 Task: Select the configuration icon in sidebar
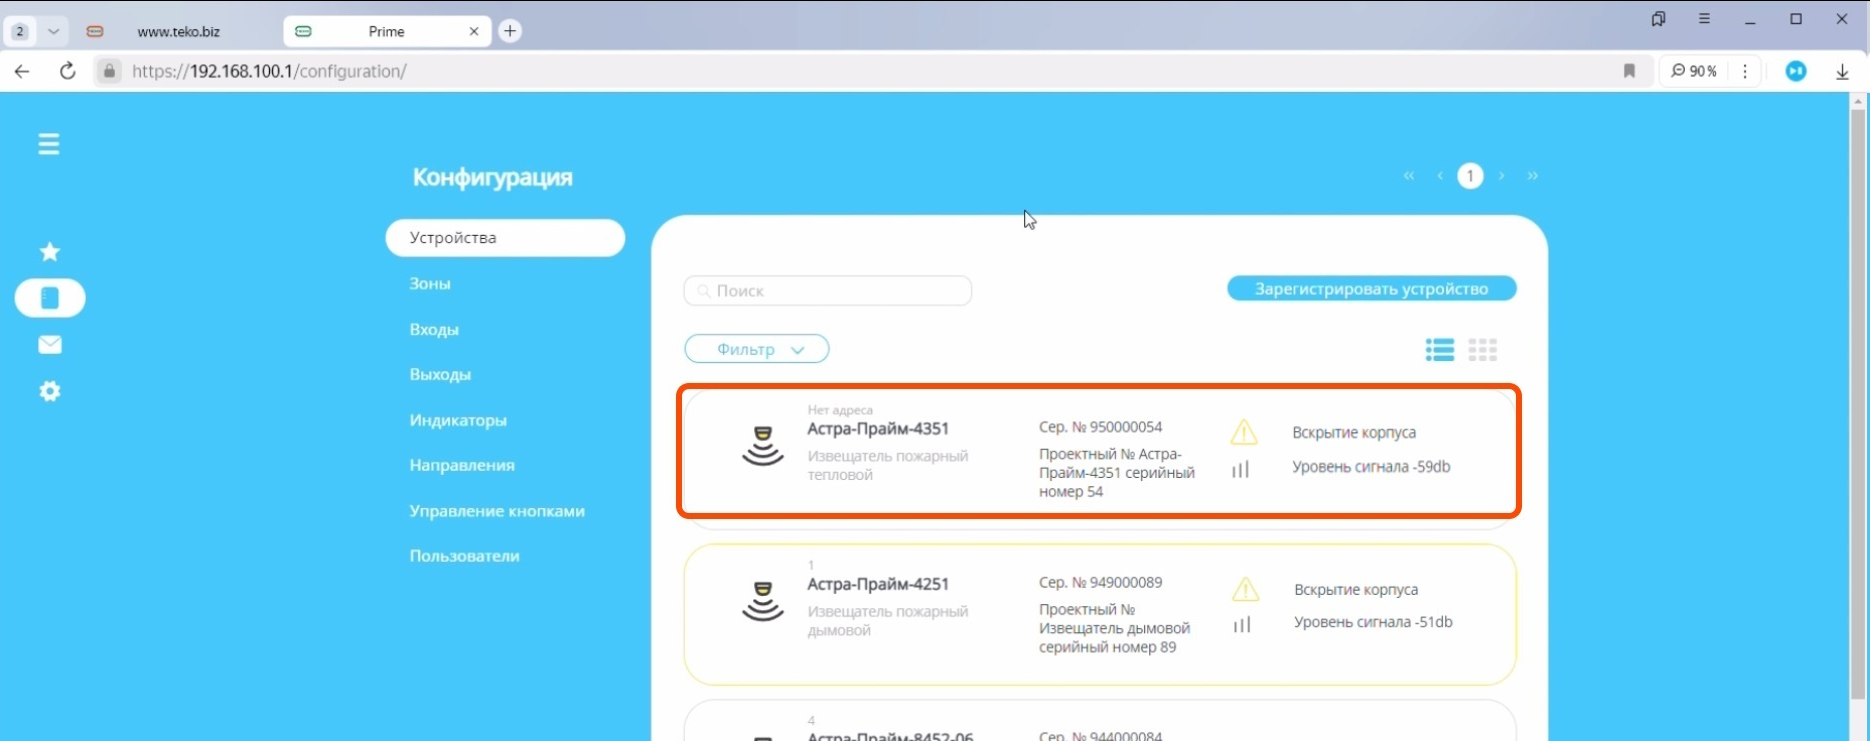coord(50,298)
